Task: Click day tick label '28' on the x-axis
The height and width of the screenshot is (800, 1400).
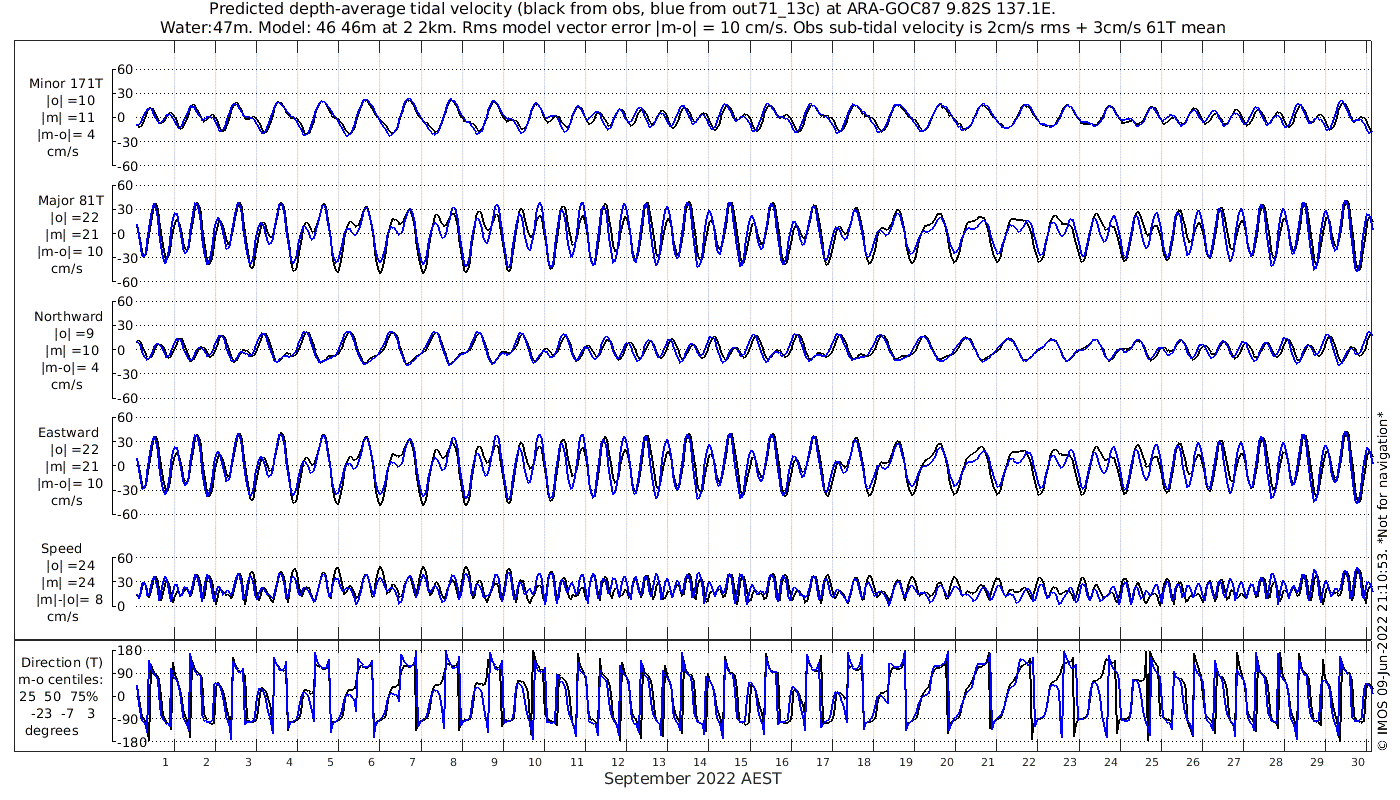Action: 1275,762
